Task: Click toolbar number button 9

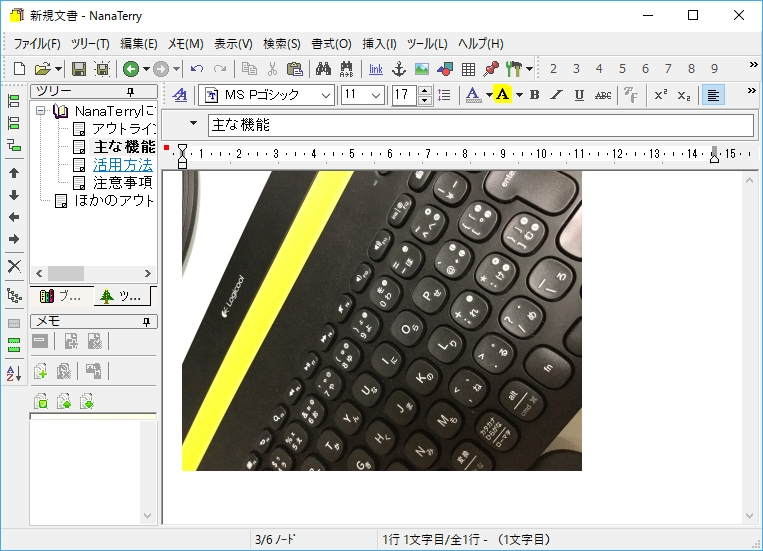Action: (x=714, y=69)
